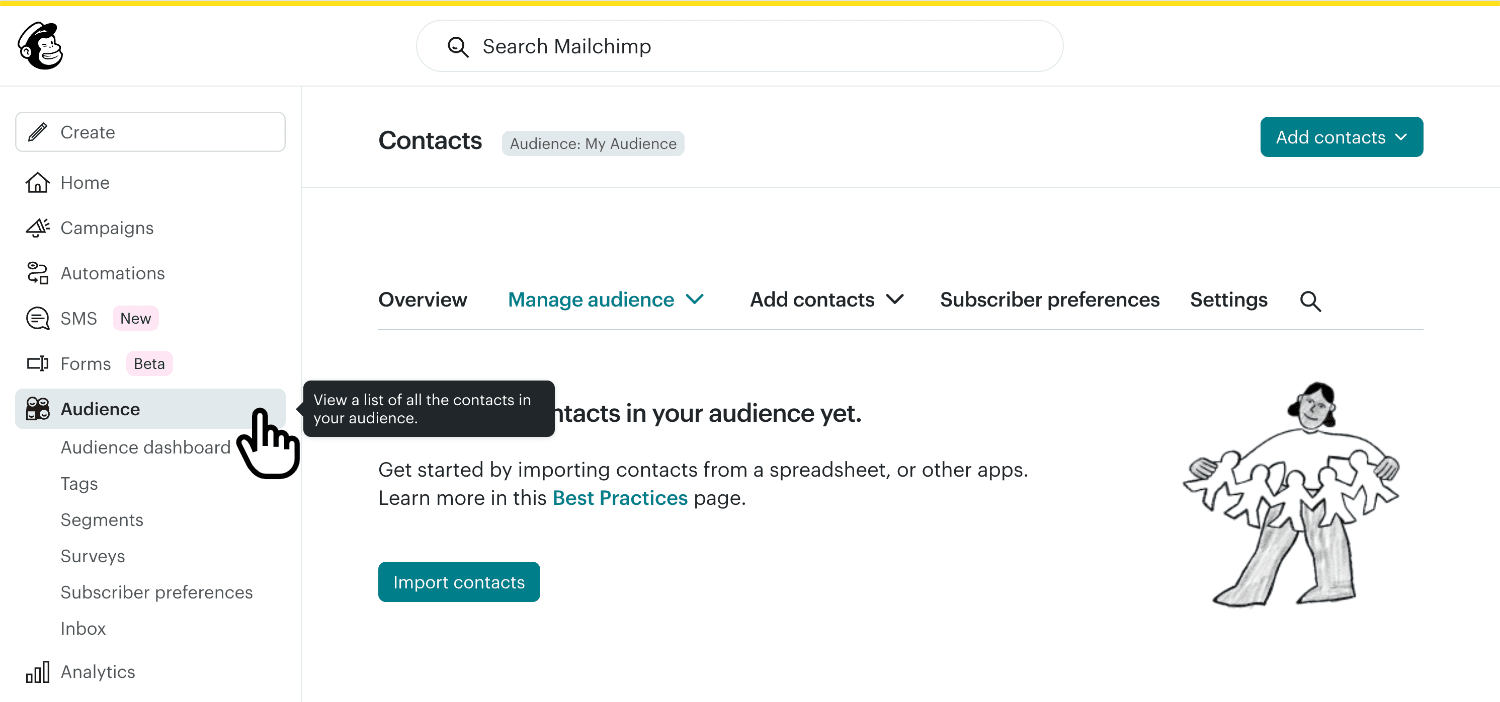Open Inbox under Audience

tap(83, 629)
